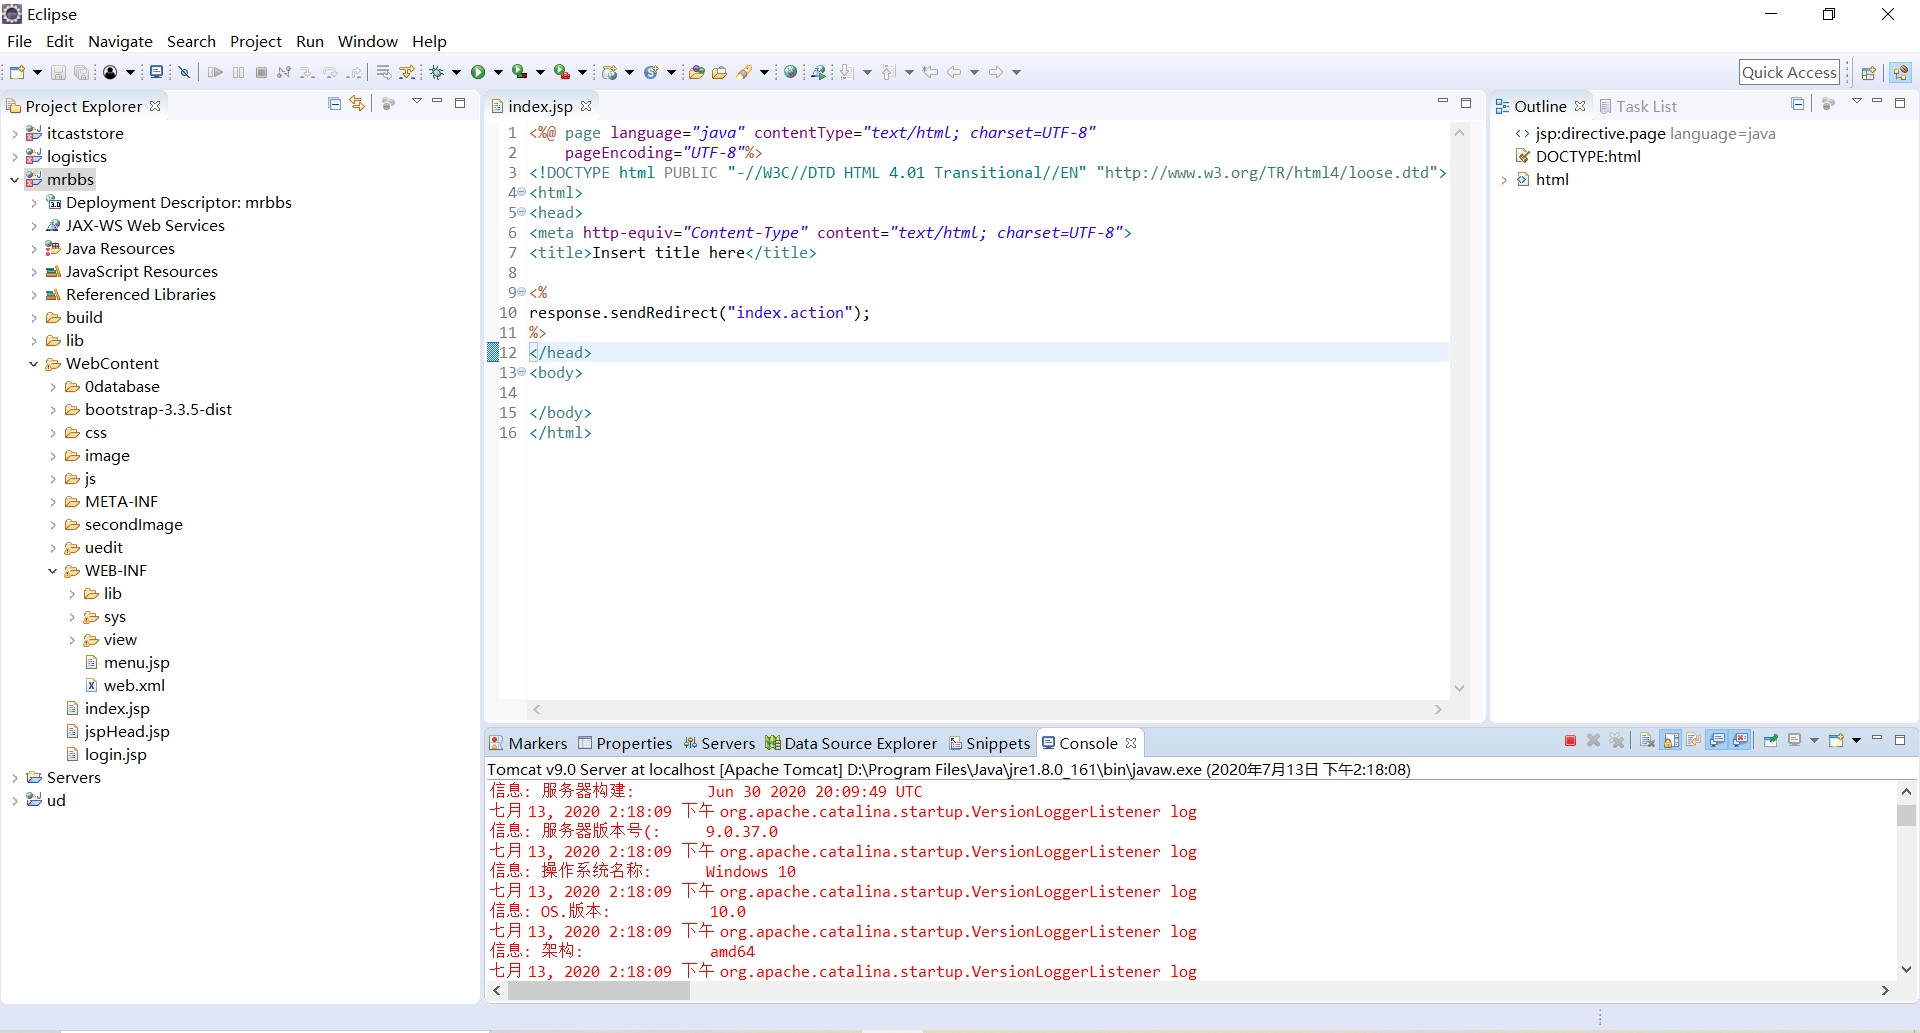Click the New file toolbar icon

pos(17,72)
